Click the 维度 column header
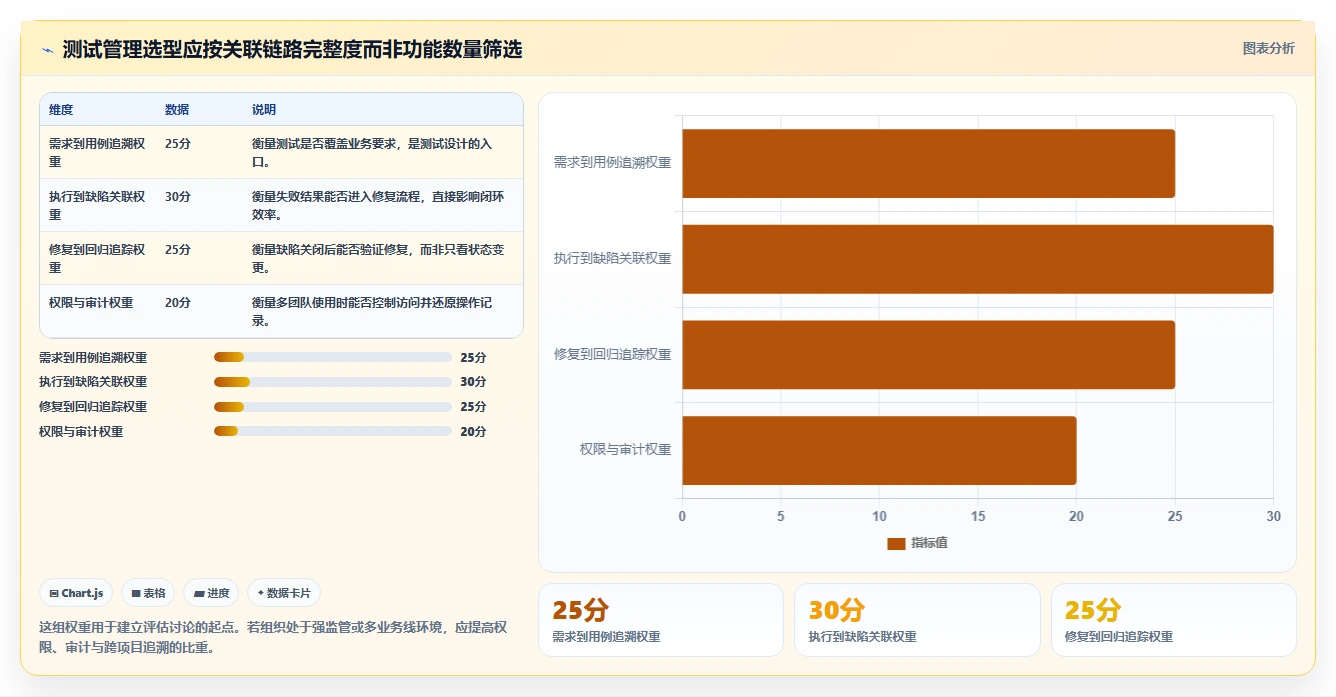This screenshot has height=697, width=1336. (x=61, y=110)
